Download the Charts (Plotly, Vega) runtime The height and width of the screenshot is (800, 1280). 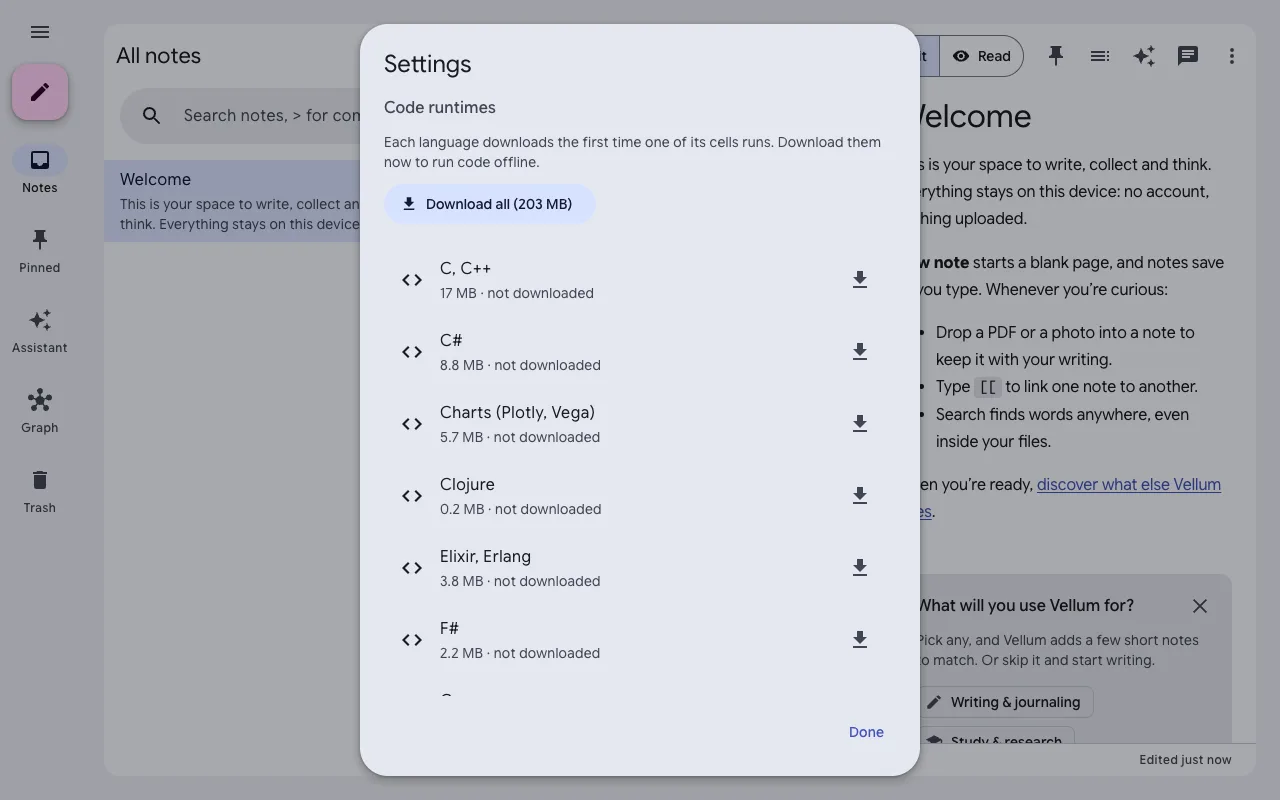click(x=859, y=424)
